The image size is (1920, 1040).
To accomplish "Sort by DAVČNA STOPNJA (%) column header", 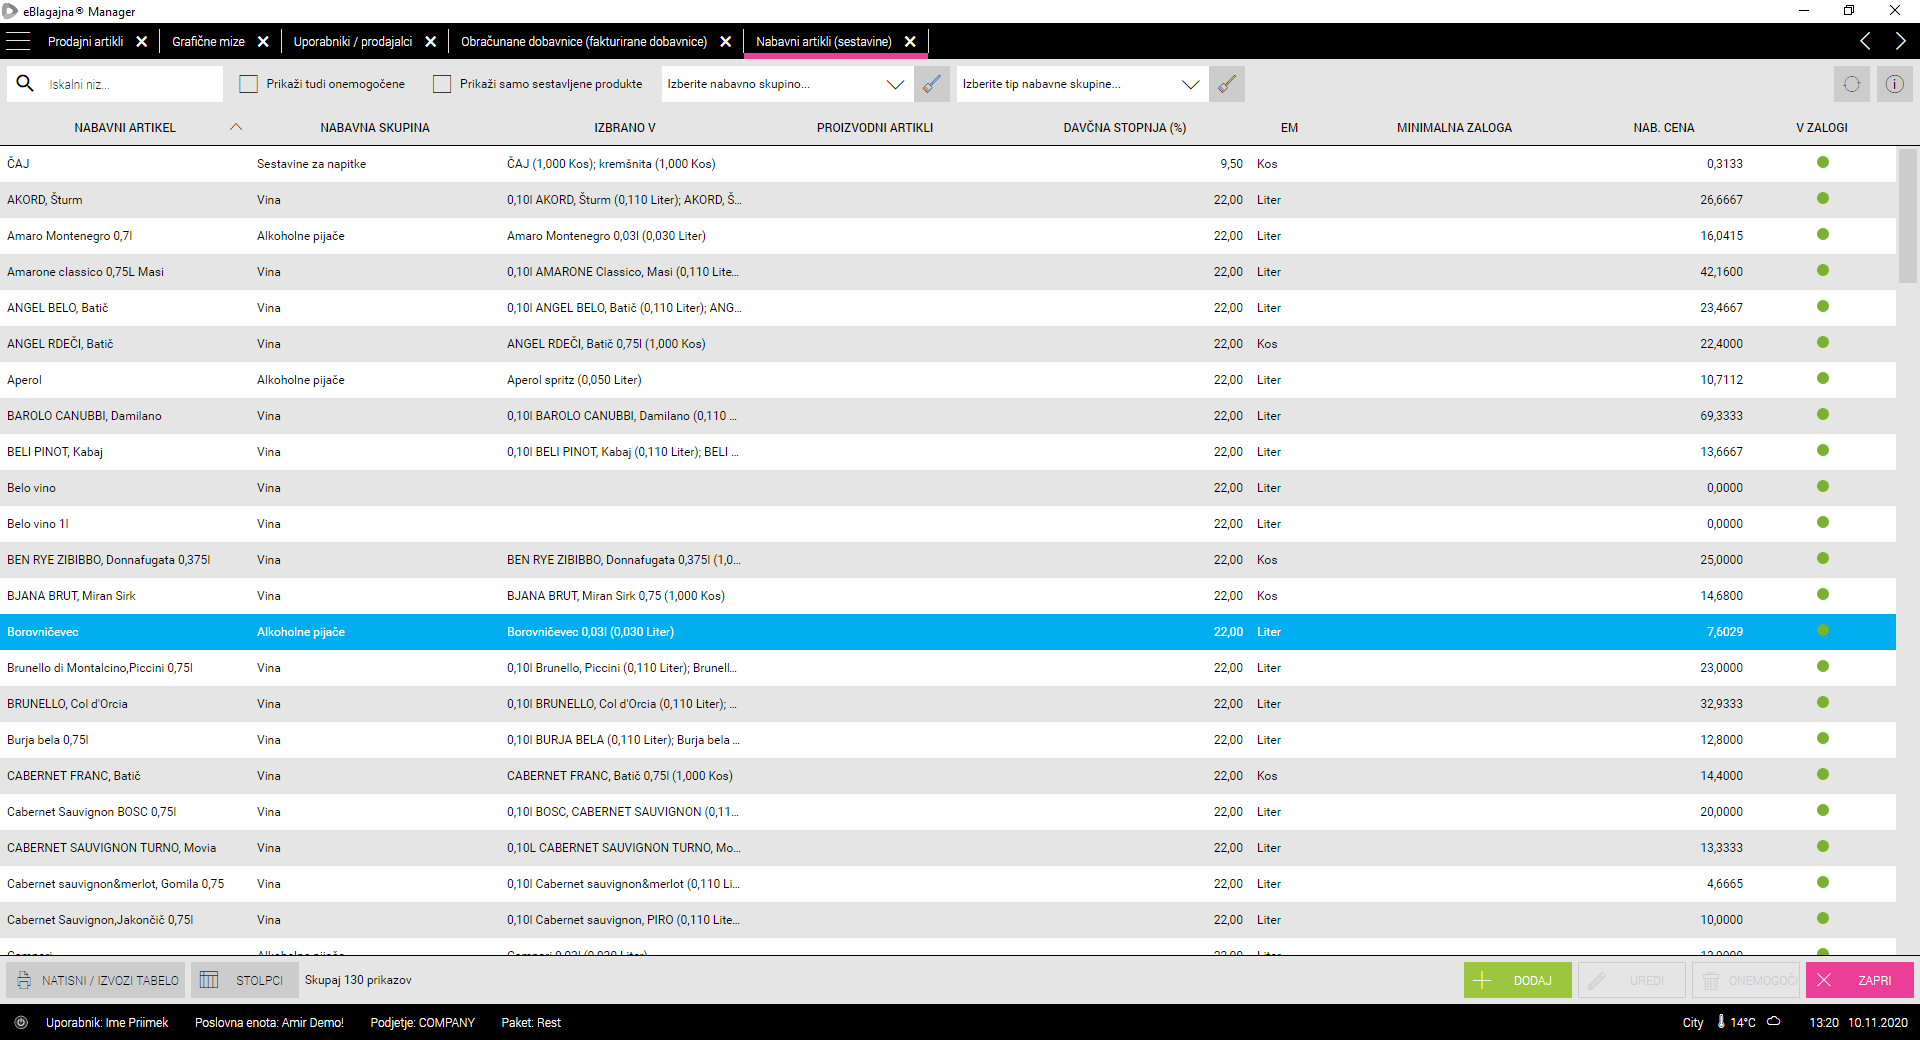I will click(x=1125, y=127).
